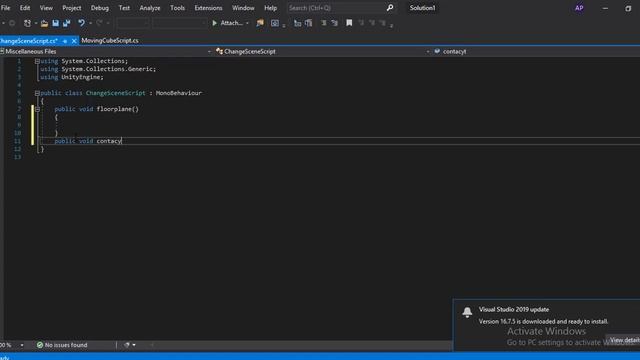Open the Window menu
Screen dimensions: 640x360
click(243, 8)
